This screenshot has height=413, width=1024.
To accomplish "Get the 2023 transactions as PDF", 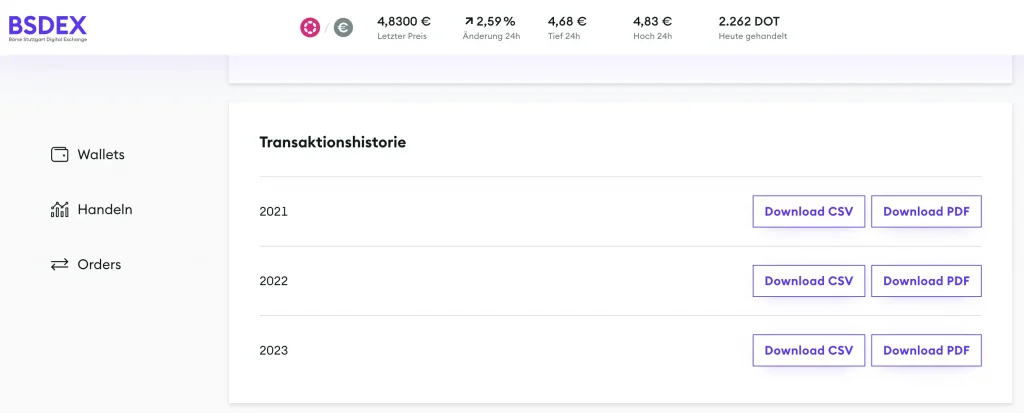I will point(926,351).
